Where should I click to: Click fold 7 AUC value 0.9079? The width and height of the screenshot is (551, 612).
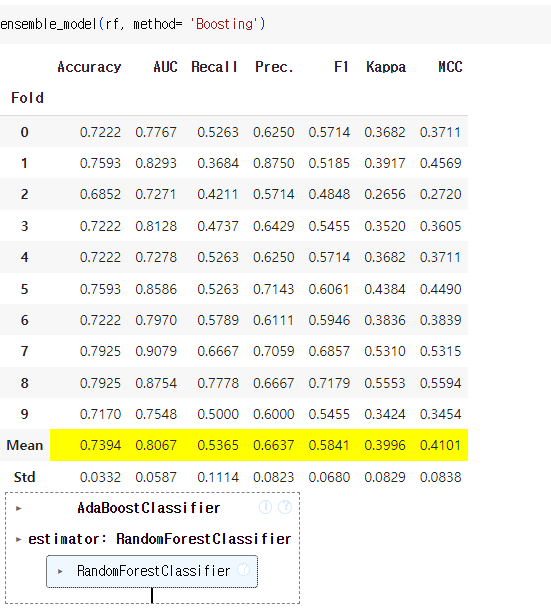[x=156, y=351]
